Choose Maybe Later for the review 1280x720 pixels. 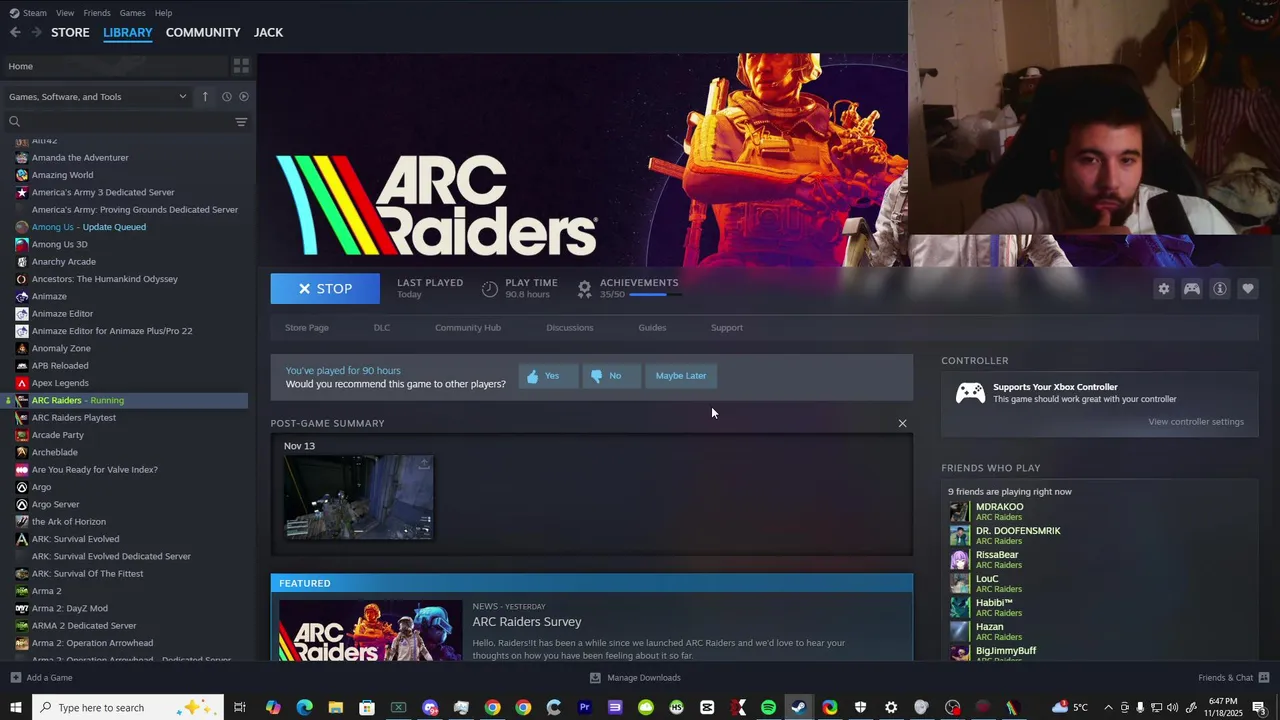pos(681,376)
